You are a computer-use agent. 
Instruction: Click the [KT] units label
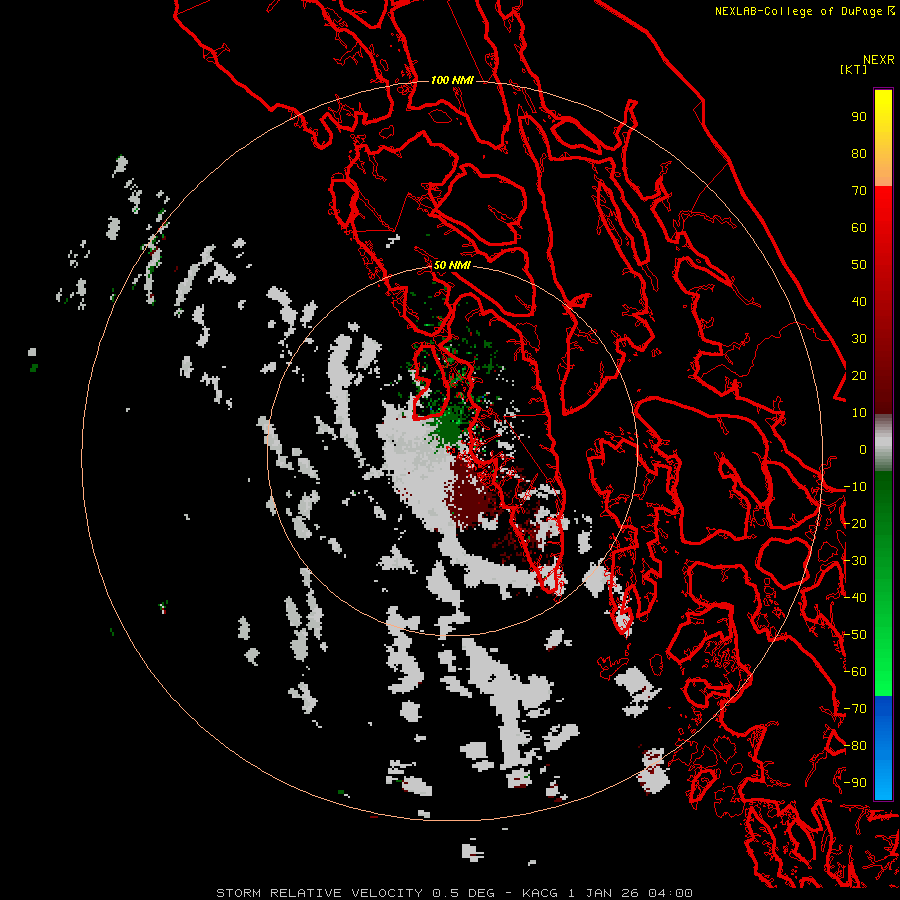pos(853,69)
